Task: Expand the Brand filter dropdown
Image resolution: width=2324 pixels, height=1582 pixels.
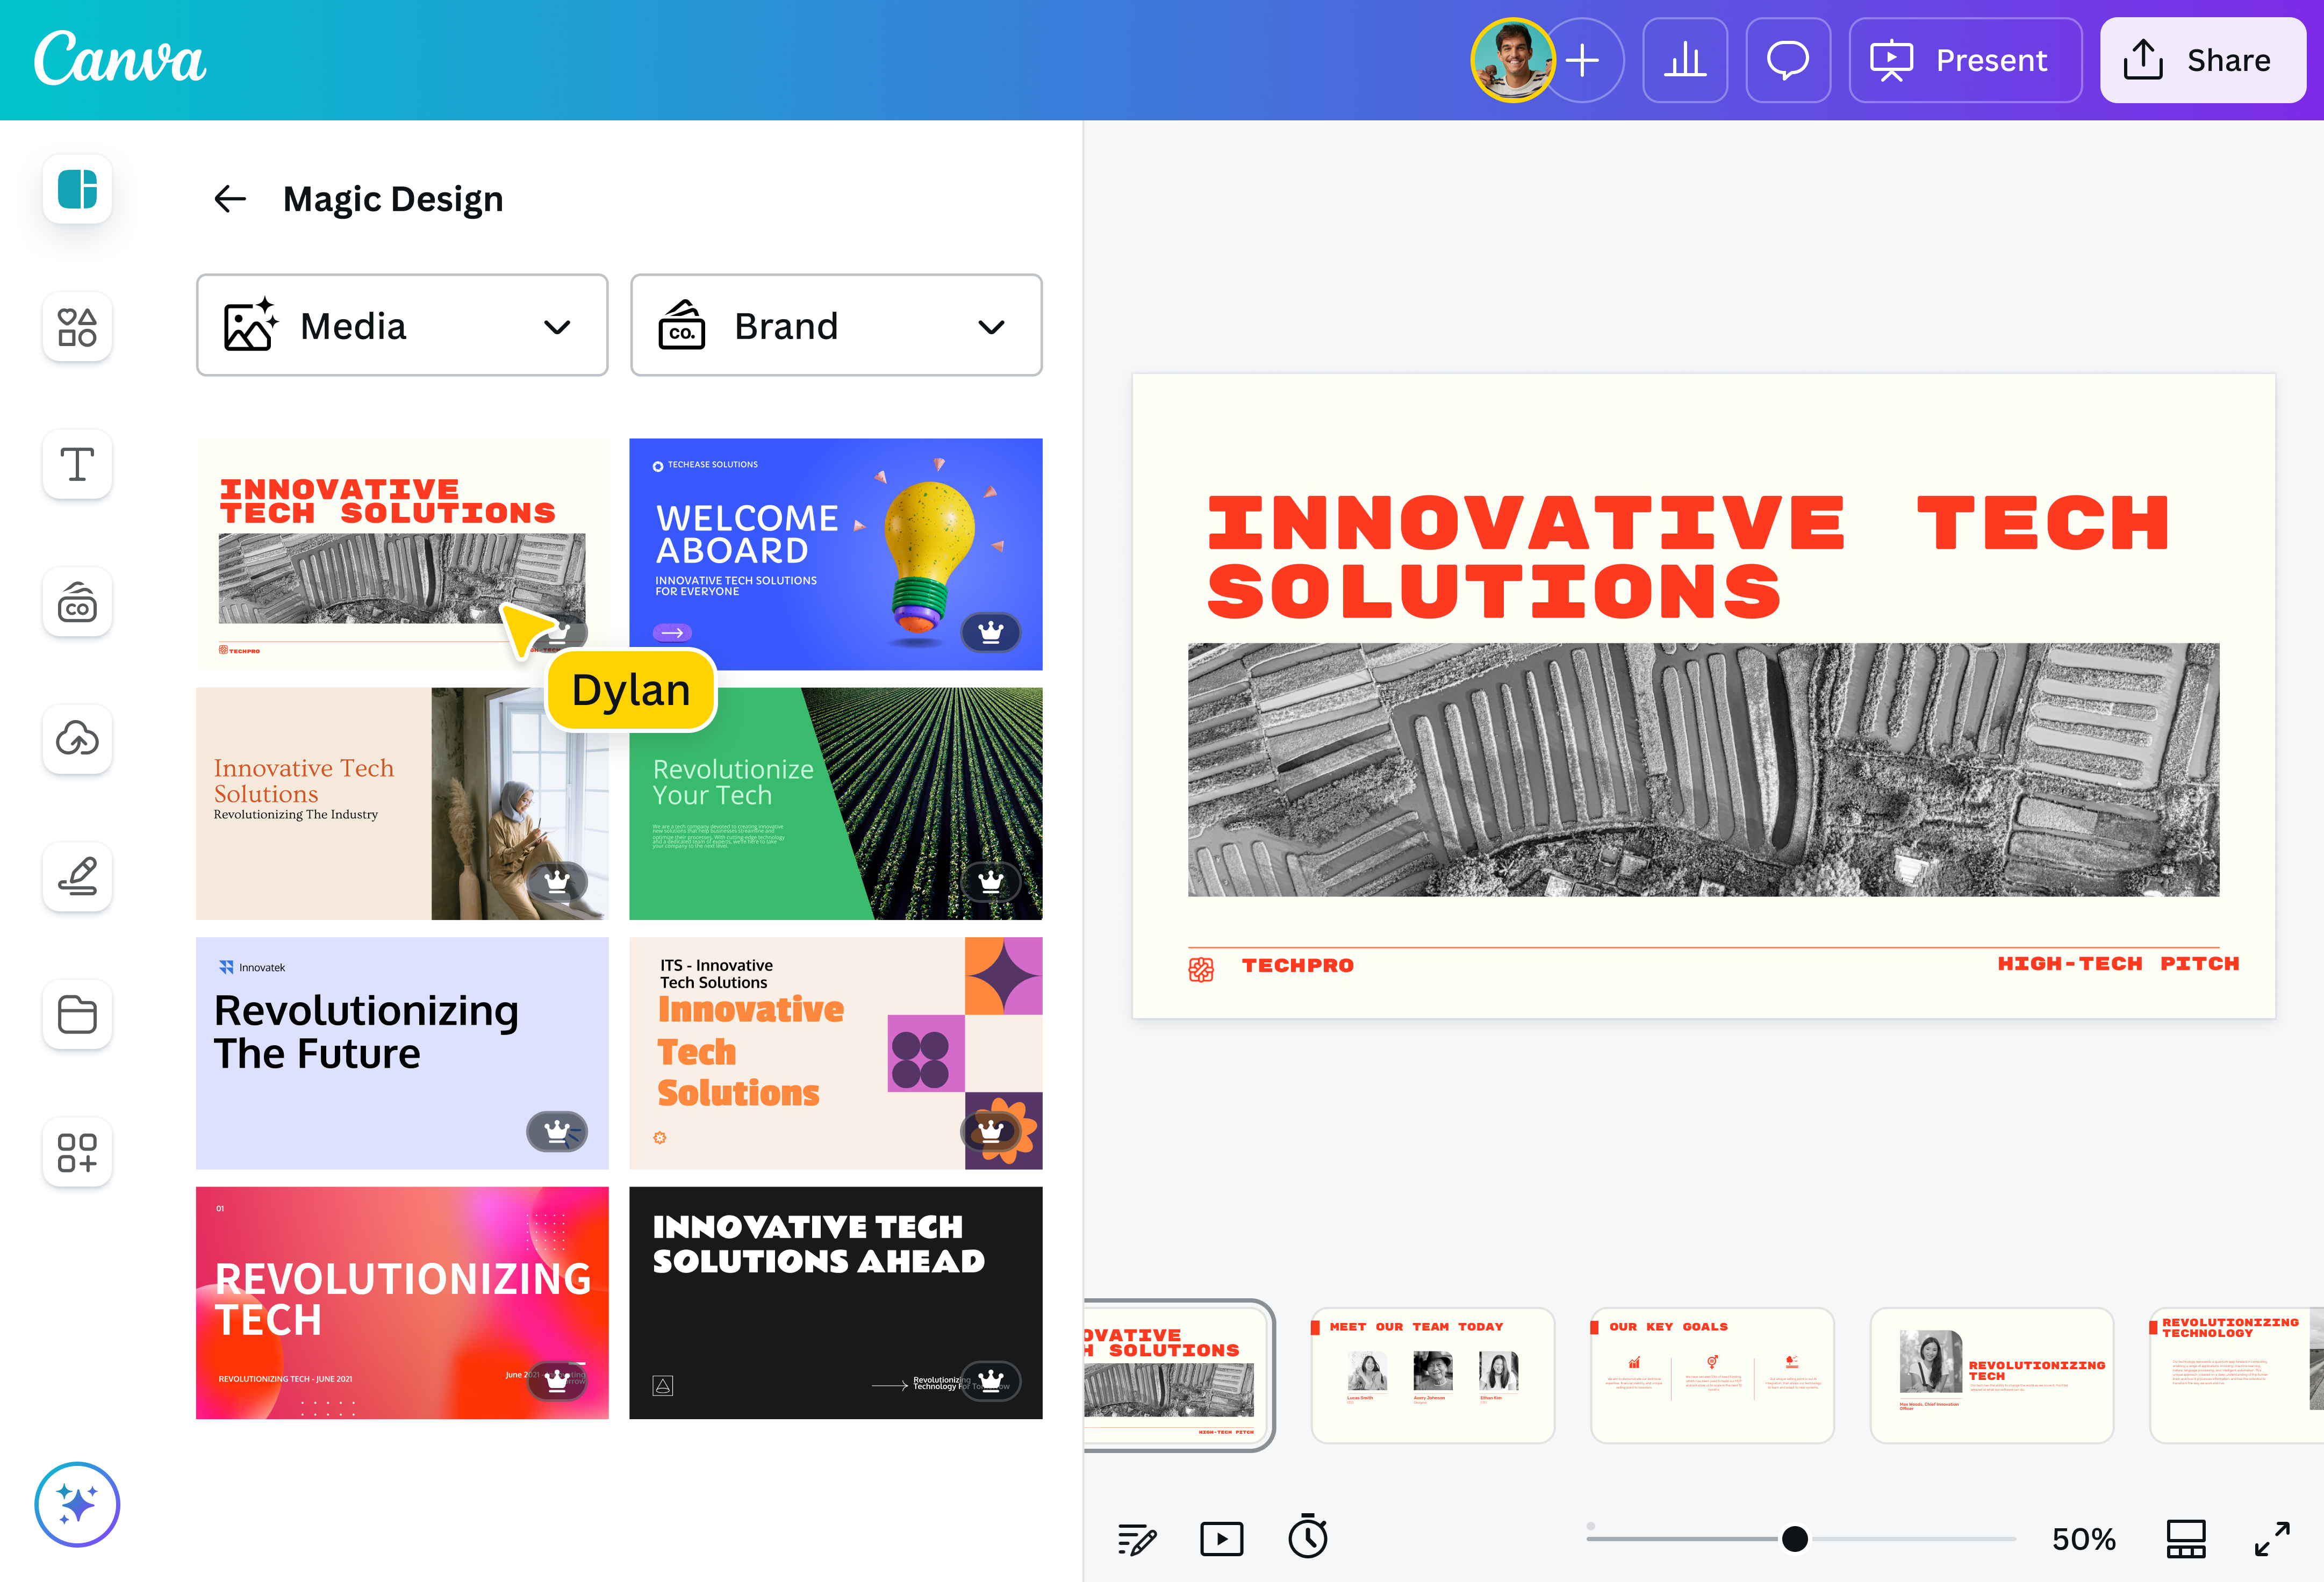Action: point(991,326)
